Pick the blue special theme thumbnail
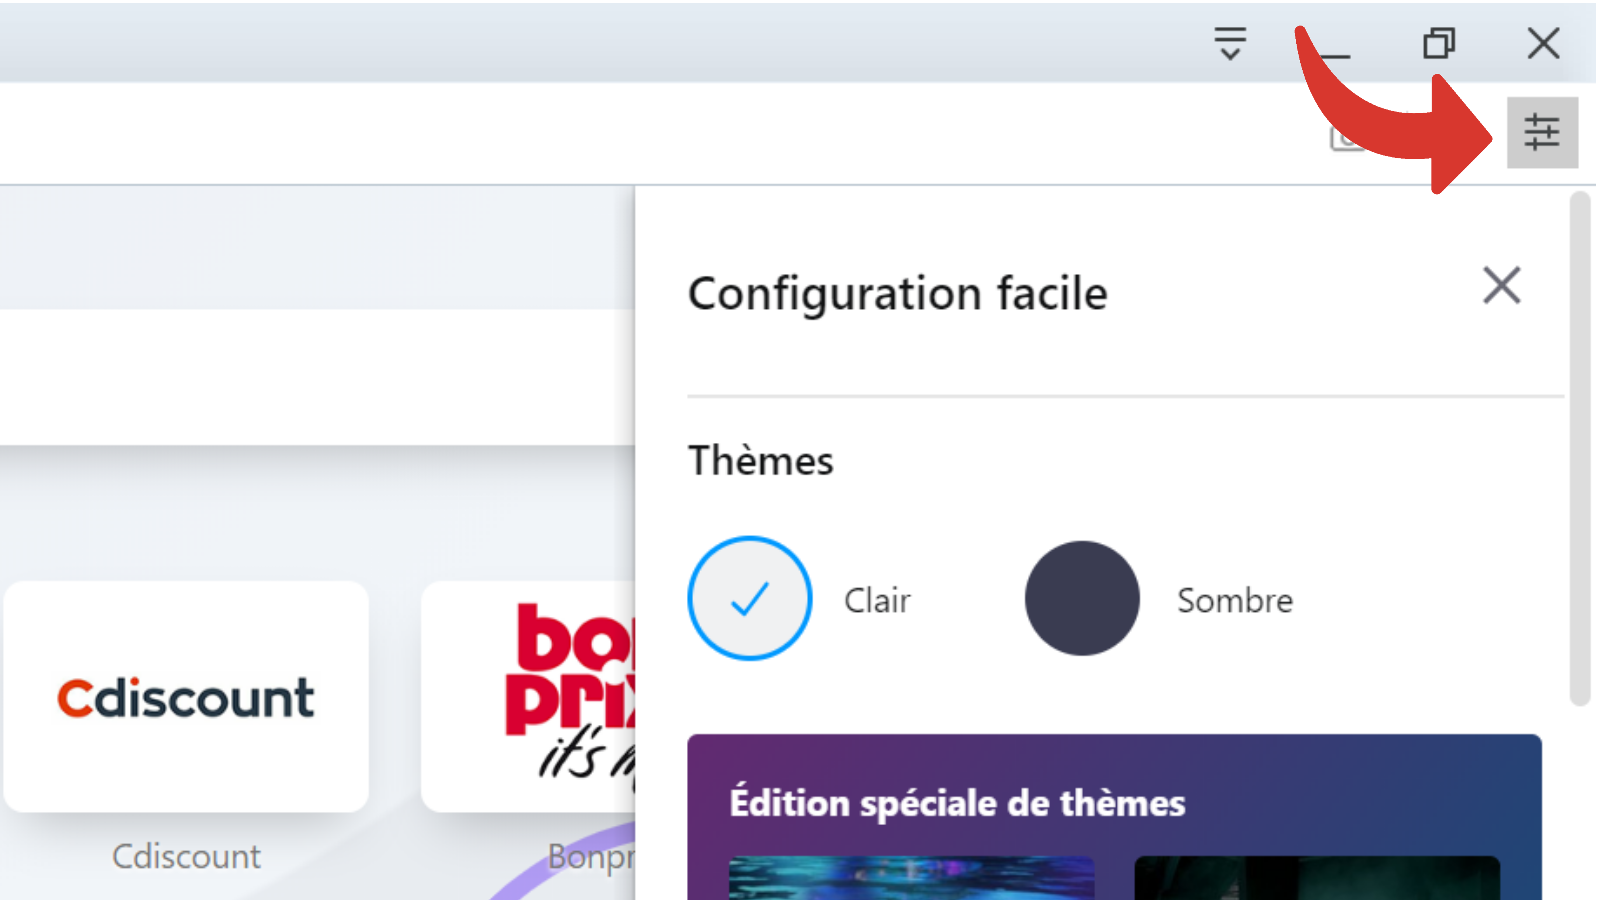This screenshot has width=1600, height=900. [x=911, y=877]
